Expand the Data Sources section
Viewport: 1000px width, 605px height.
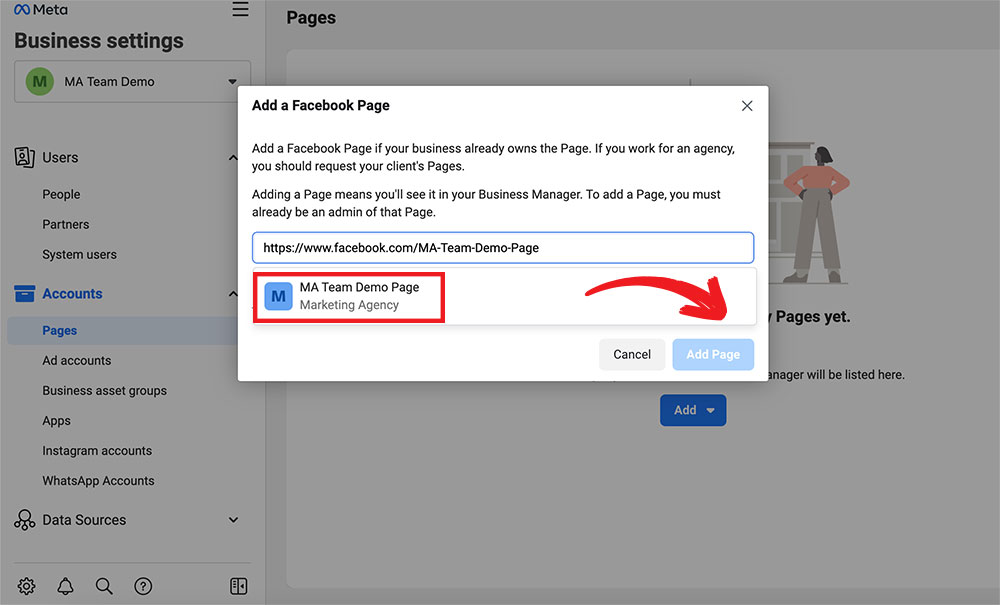(233, 520)
